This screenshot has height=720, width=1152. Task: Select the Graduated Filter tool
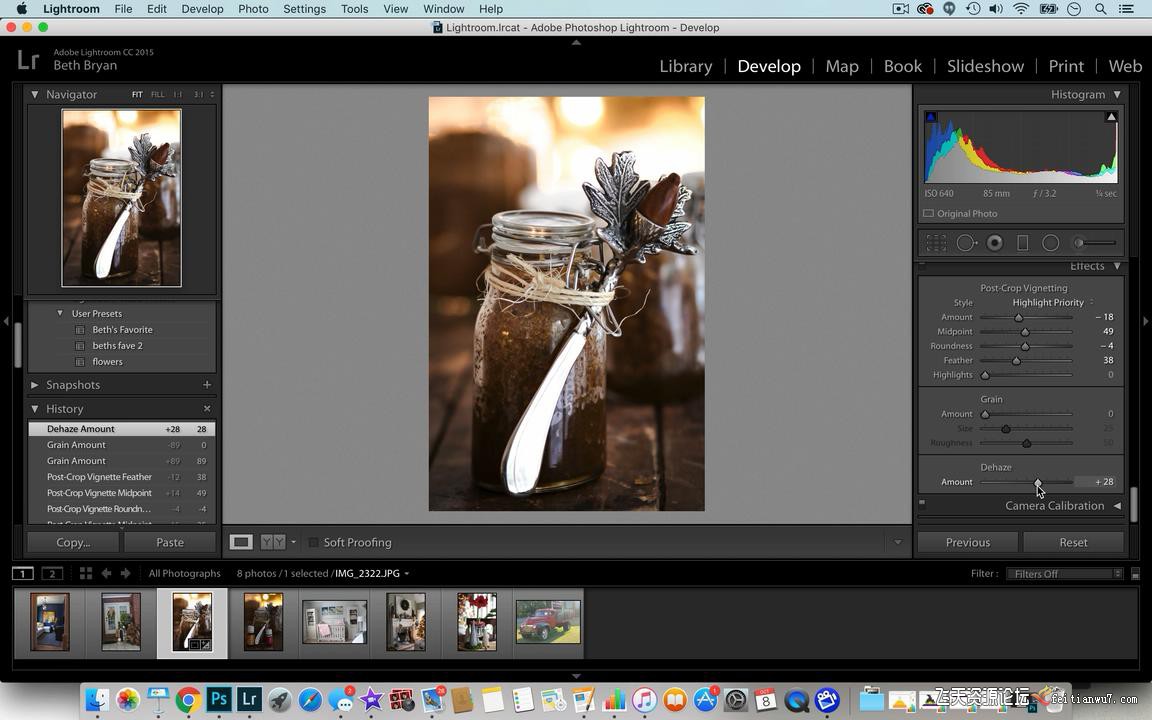coord(1022,242)
